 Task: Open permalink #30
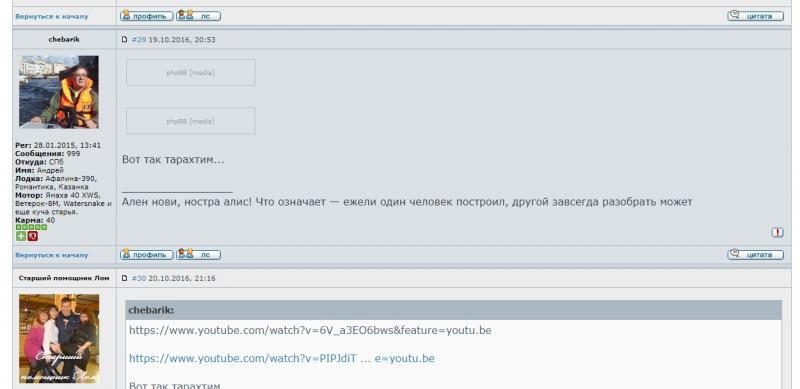coord(139,278)
